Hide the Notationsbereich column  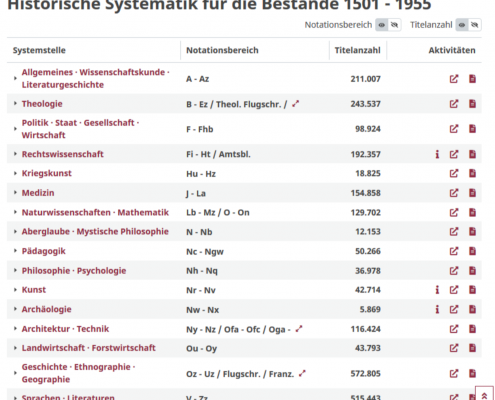coord(395,25)
